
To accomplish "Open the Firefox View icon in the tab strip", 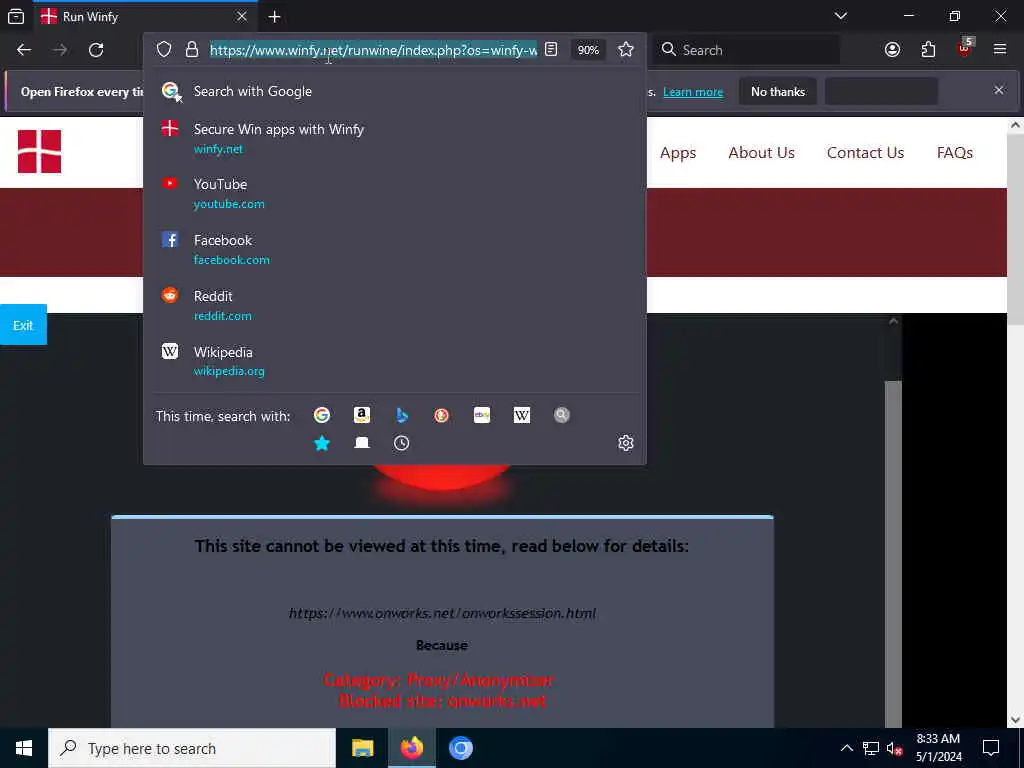I will tap(16, 16).
